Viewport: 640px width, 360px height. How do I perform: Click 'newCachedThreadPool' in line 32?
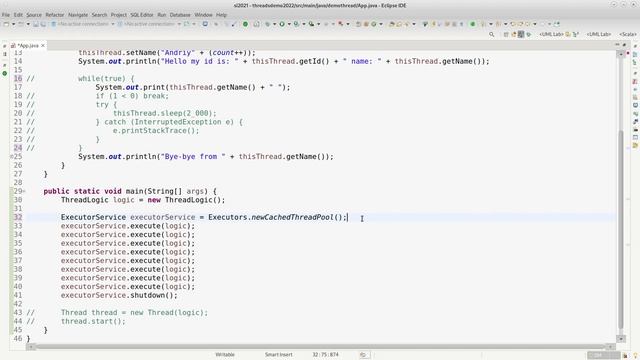pos(292,217)
